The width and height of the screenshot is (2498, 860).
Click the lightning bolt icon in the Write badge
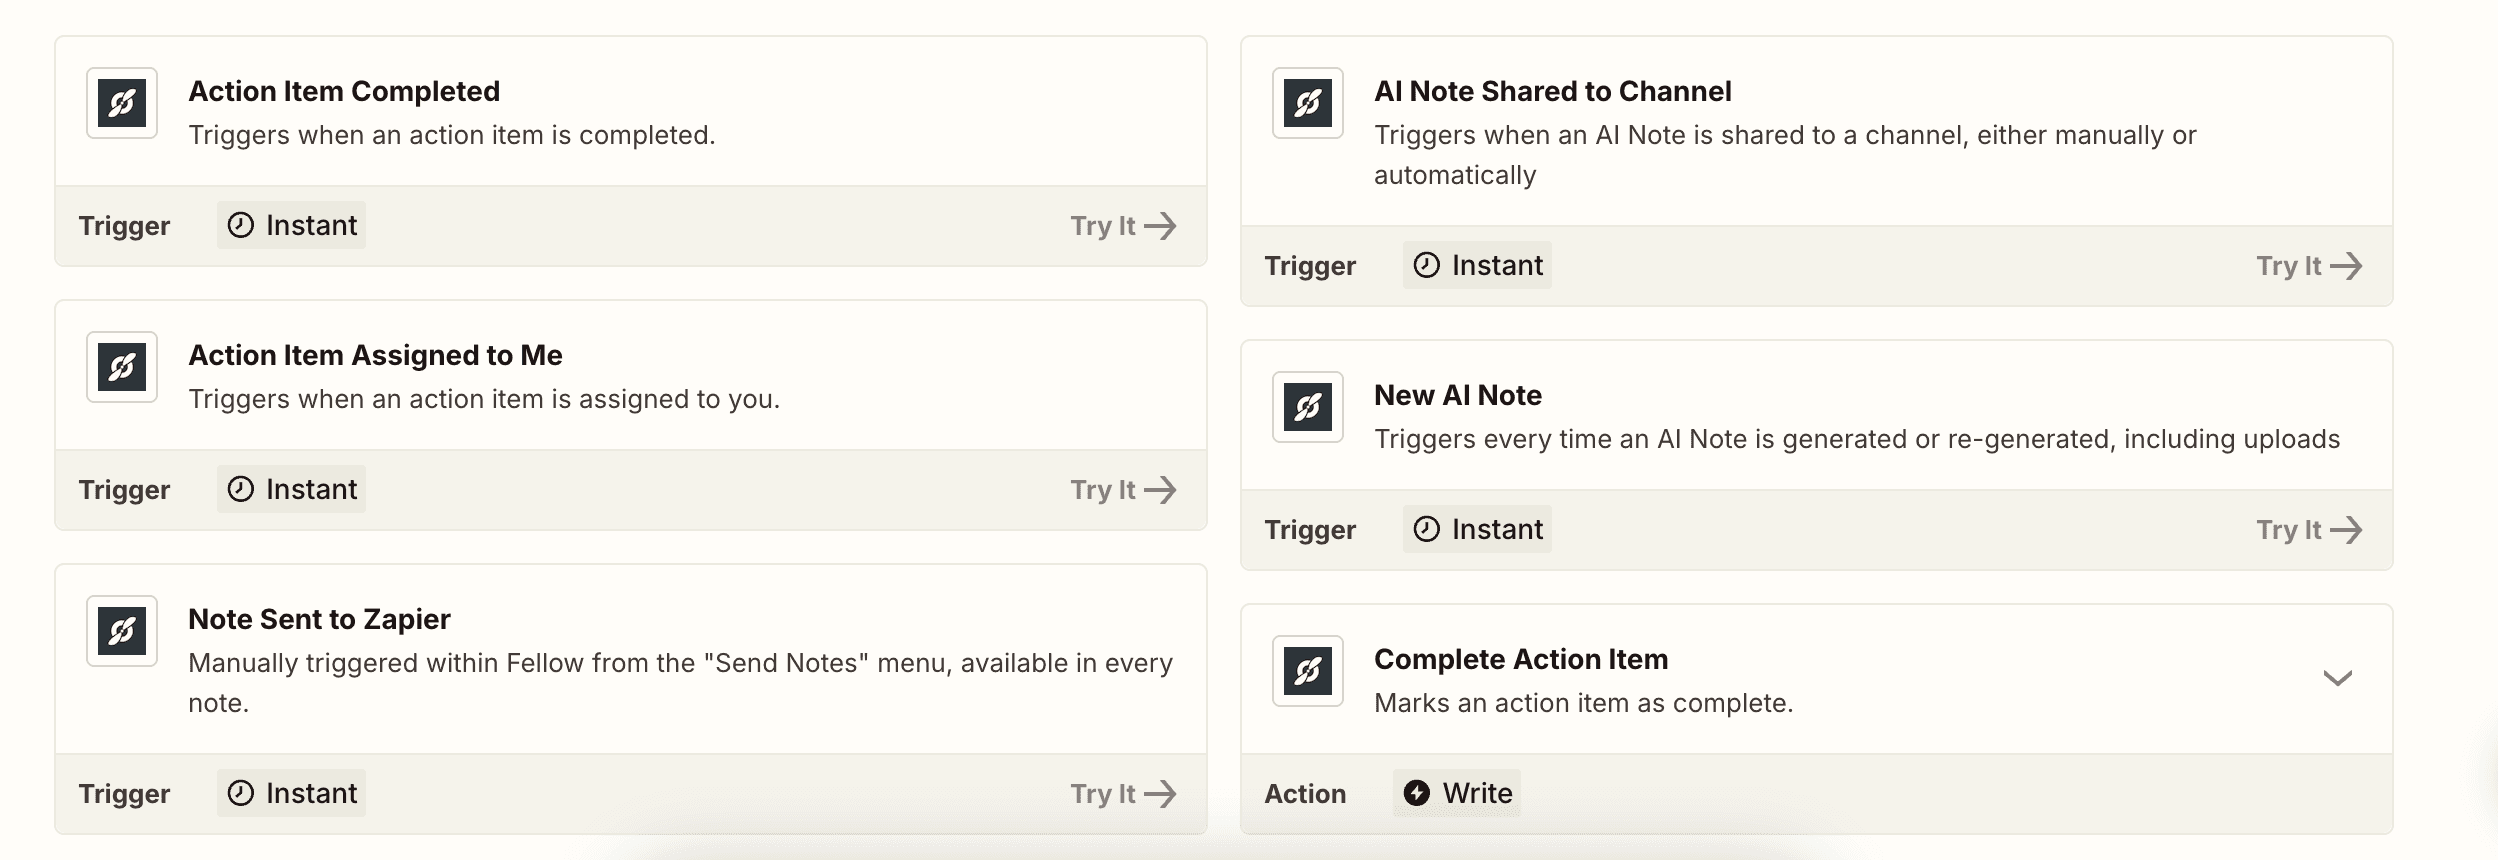coord(1417,793)
